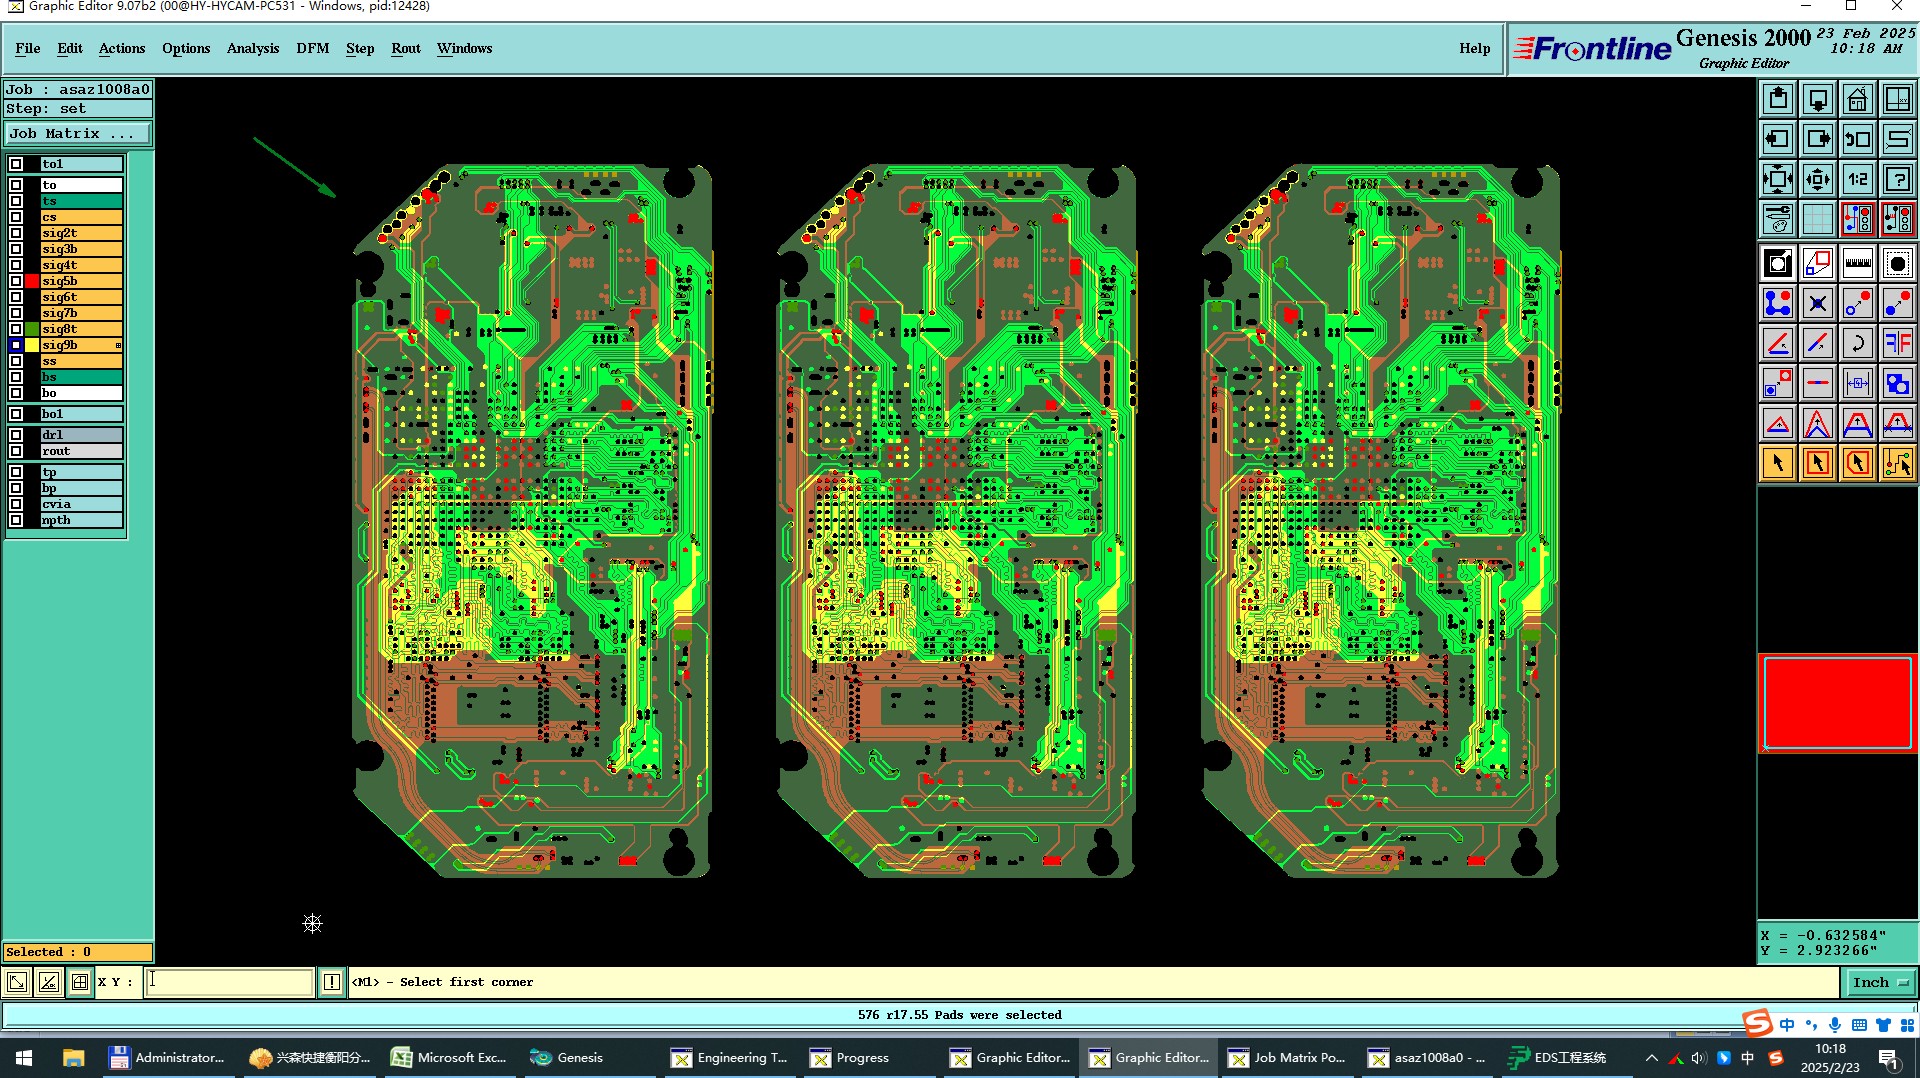1920x1078 pixels.
Task: Click the snap grid icon left of XY label
Action: tap(80, 982)
